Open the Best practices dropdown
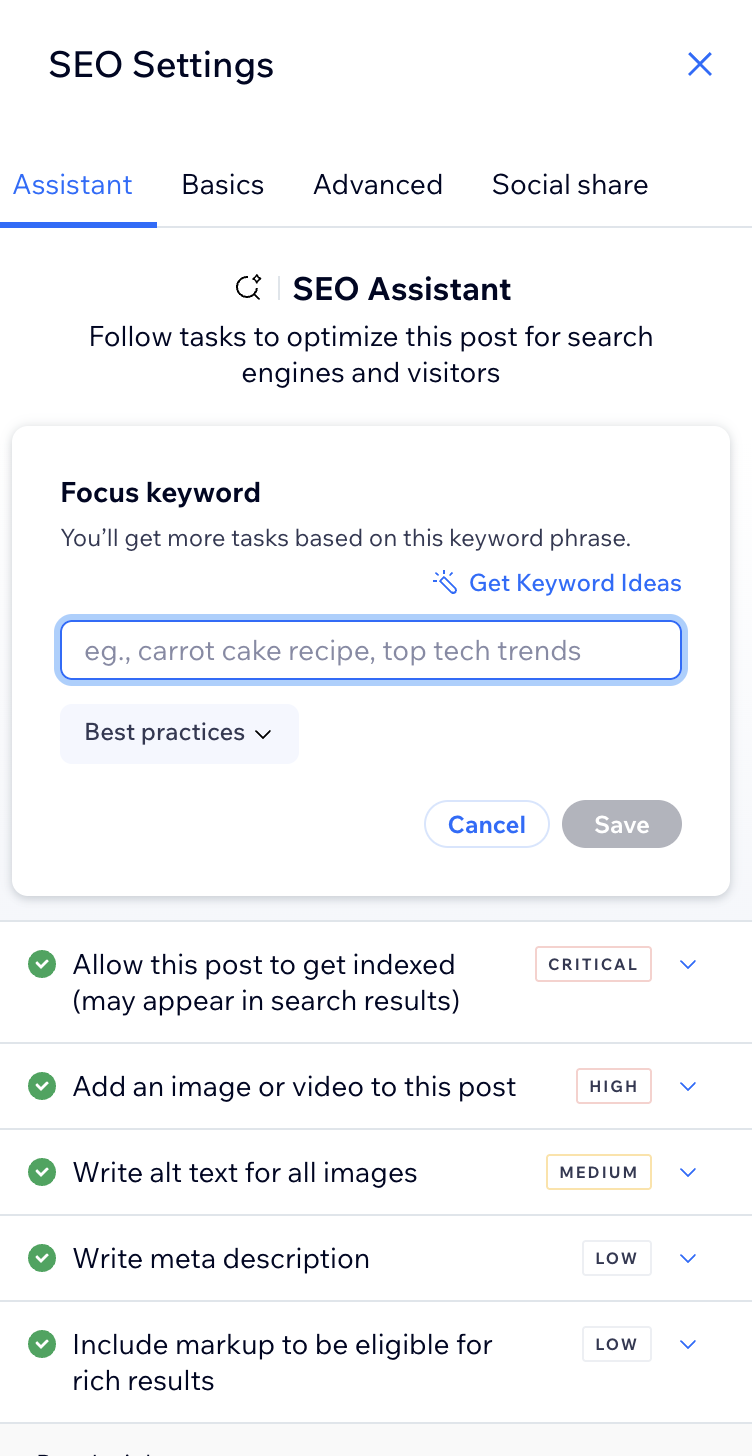 (179, 733)
